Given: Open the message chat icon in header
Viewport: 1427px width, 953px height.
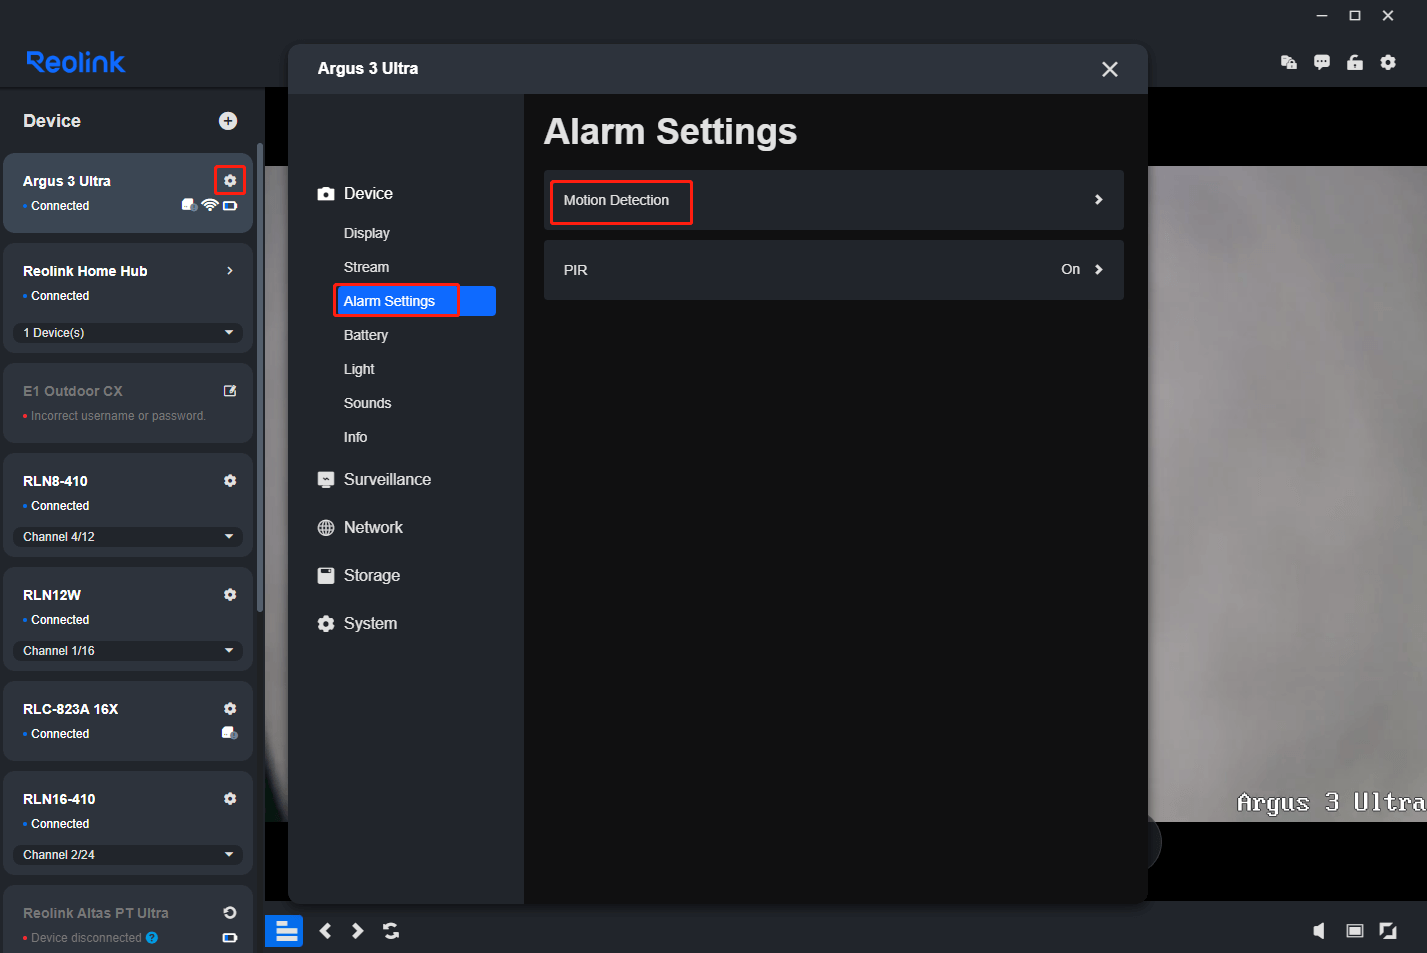Looking at the screenshot, I should click(1322, 62).
